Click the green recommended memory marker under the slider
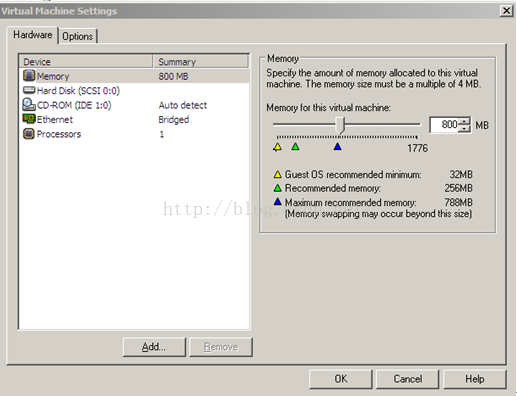Image resolution: width=517 pixels, height=396 pixels. click(295, 147)
